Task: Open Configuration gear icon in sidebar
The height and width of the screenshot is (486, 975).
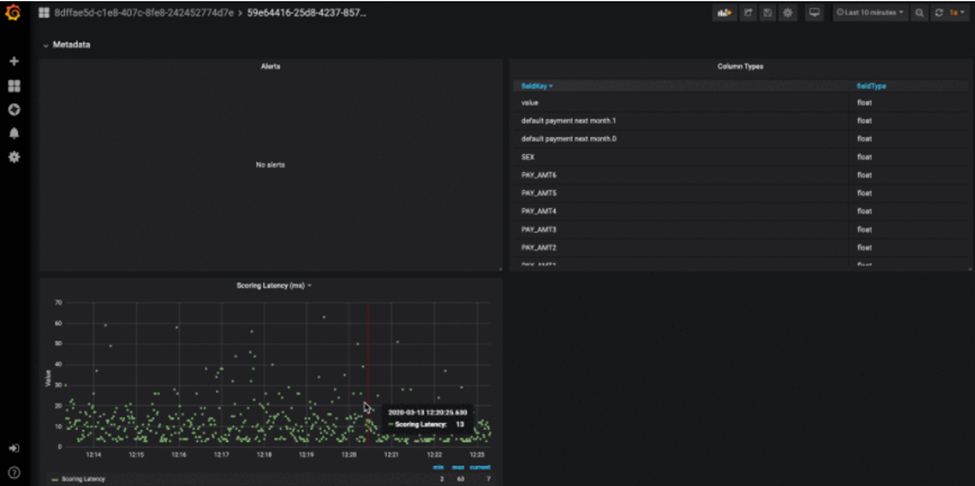Action: coord(14,157)
